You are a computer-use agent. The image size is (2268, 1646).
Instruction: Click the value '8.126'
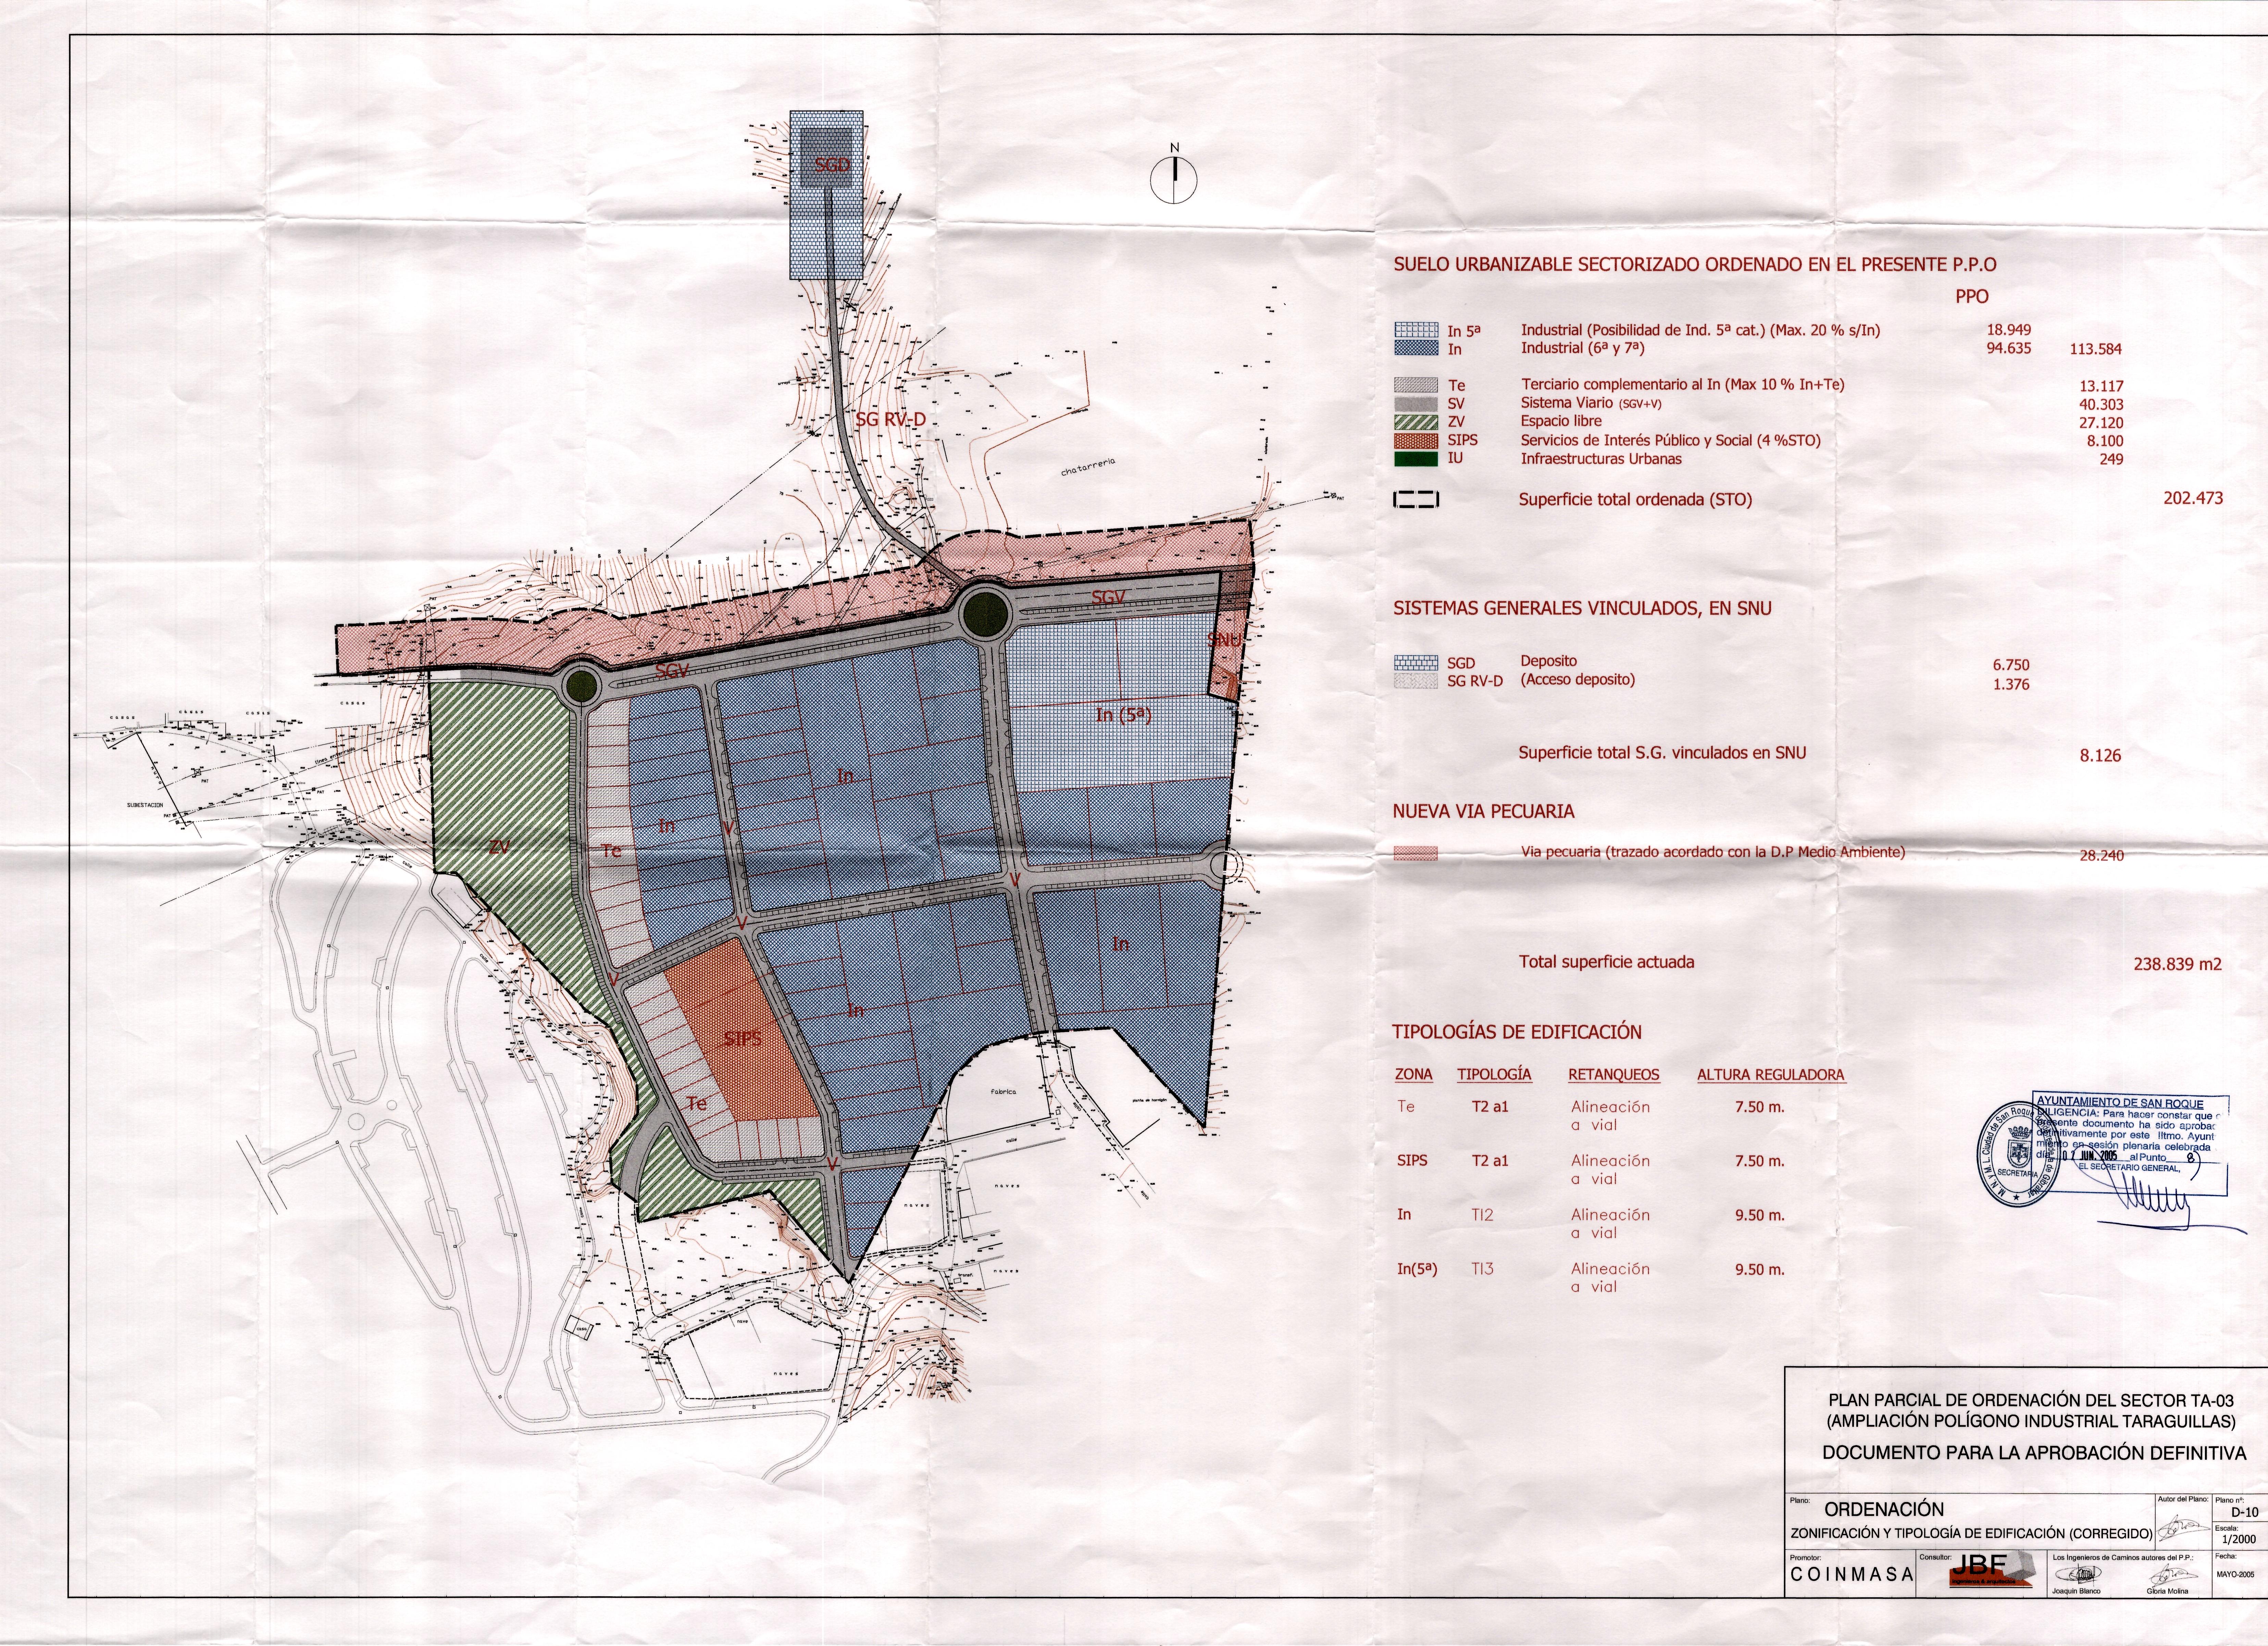coord(2100,756)
